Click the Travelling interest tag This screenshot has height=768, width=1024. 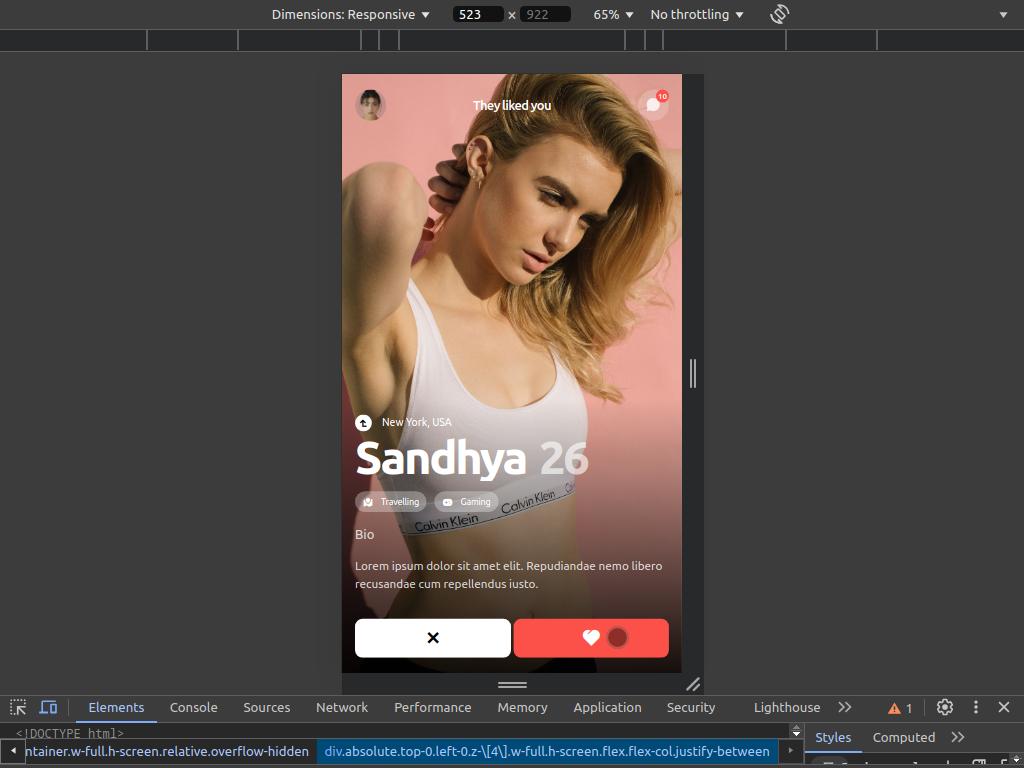[x=391, y=502]
